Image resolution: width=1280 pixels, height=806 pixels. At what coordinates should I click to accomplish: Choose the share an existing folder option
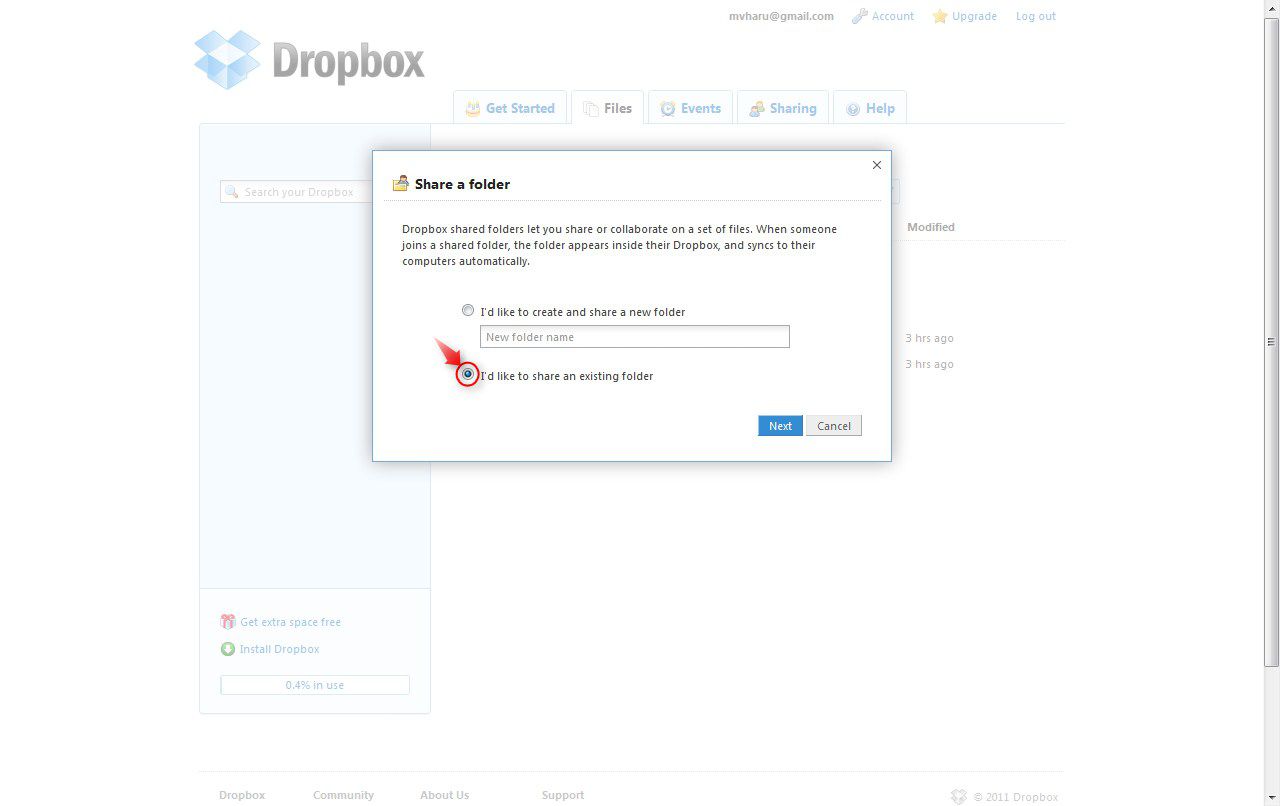coord(467,374)
